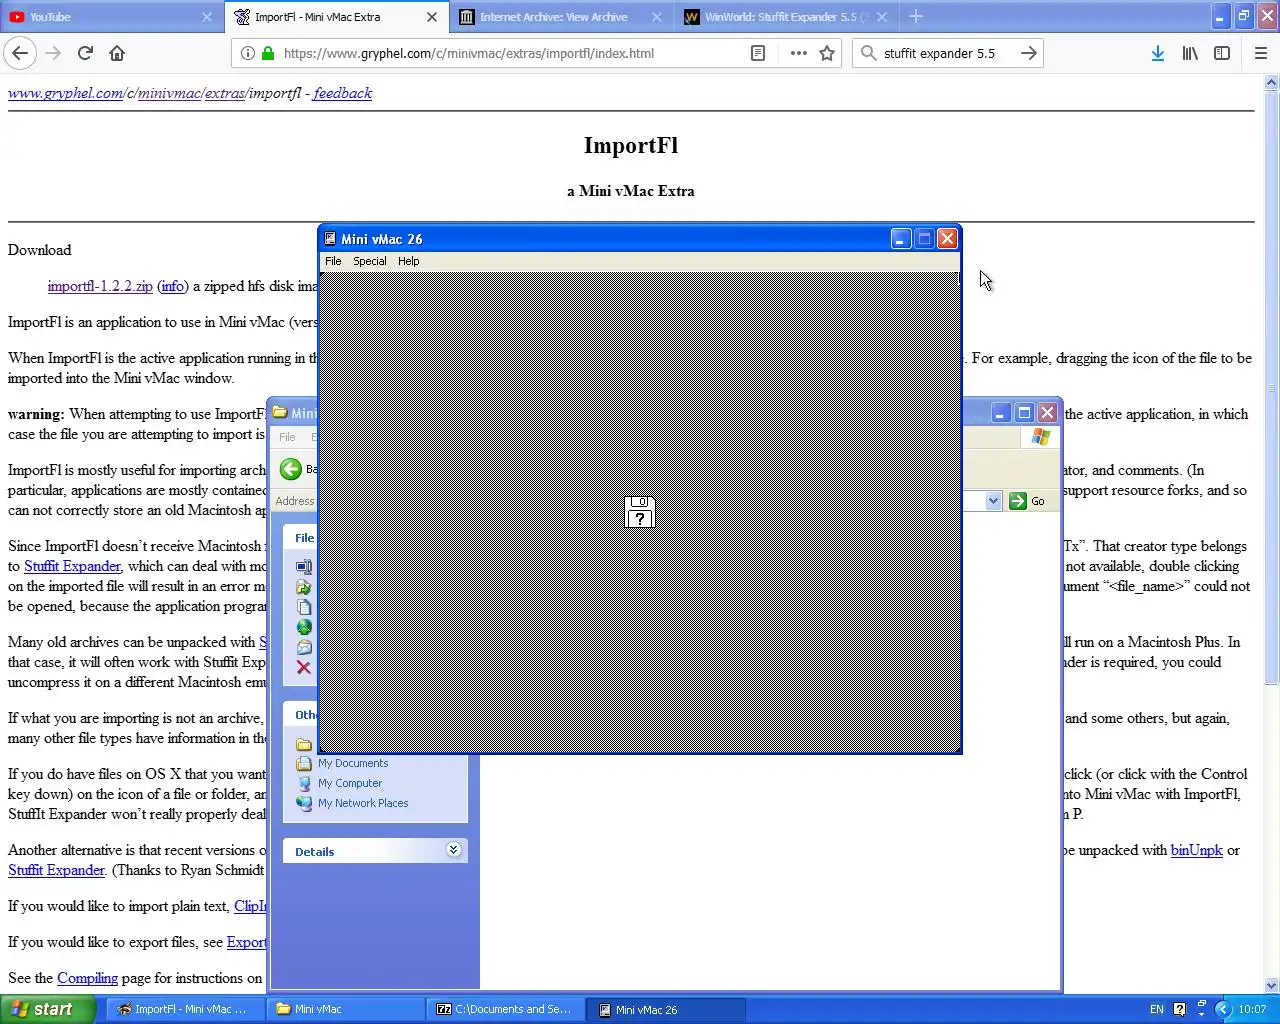Open site information icon in URL bar
The image size is (1280, 1024).
(x=247, y=53)
